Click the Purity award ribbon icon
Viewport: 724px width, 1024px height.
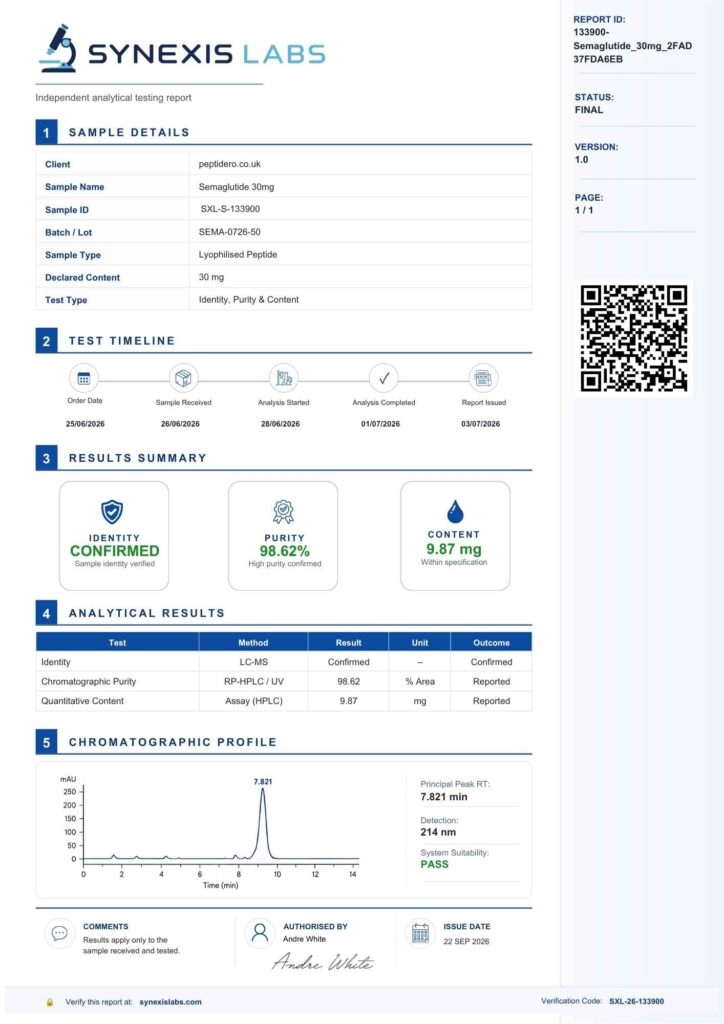(283, 512)
